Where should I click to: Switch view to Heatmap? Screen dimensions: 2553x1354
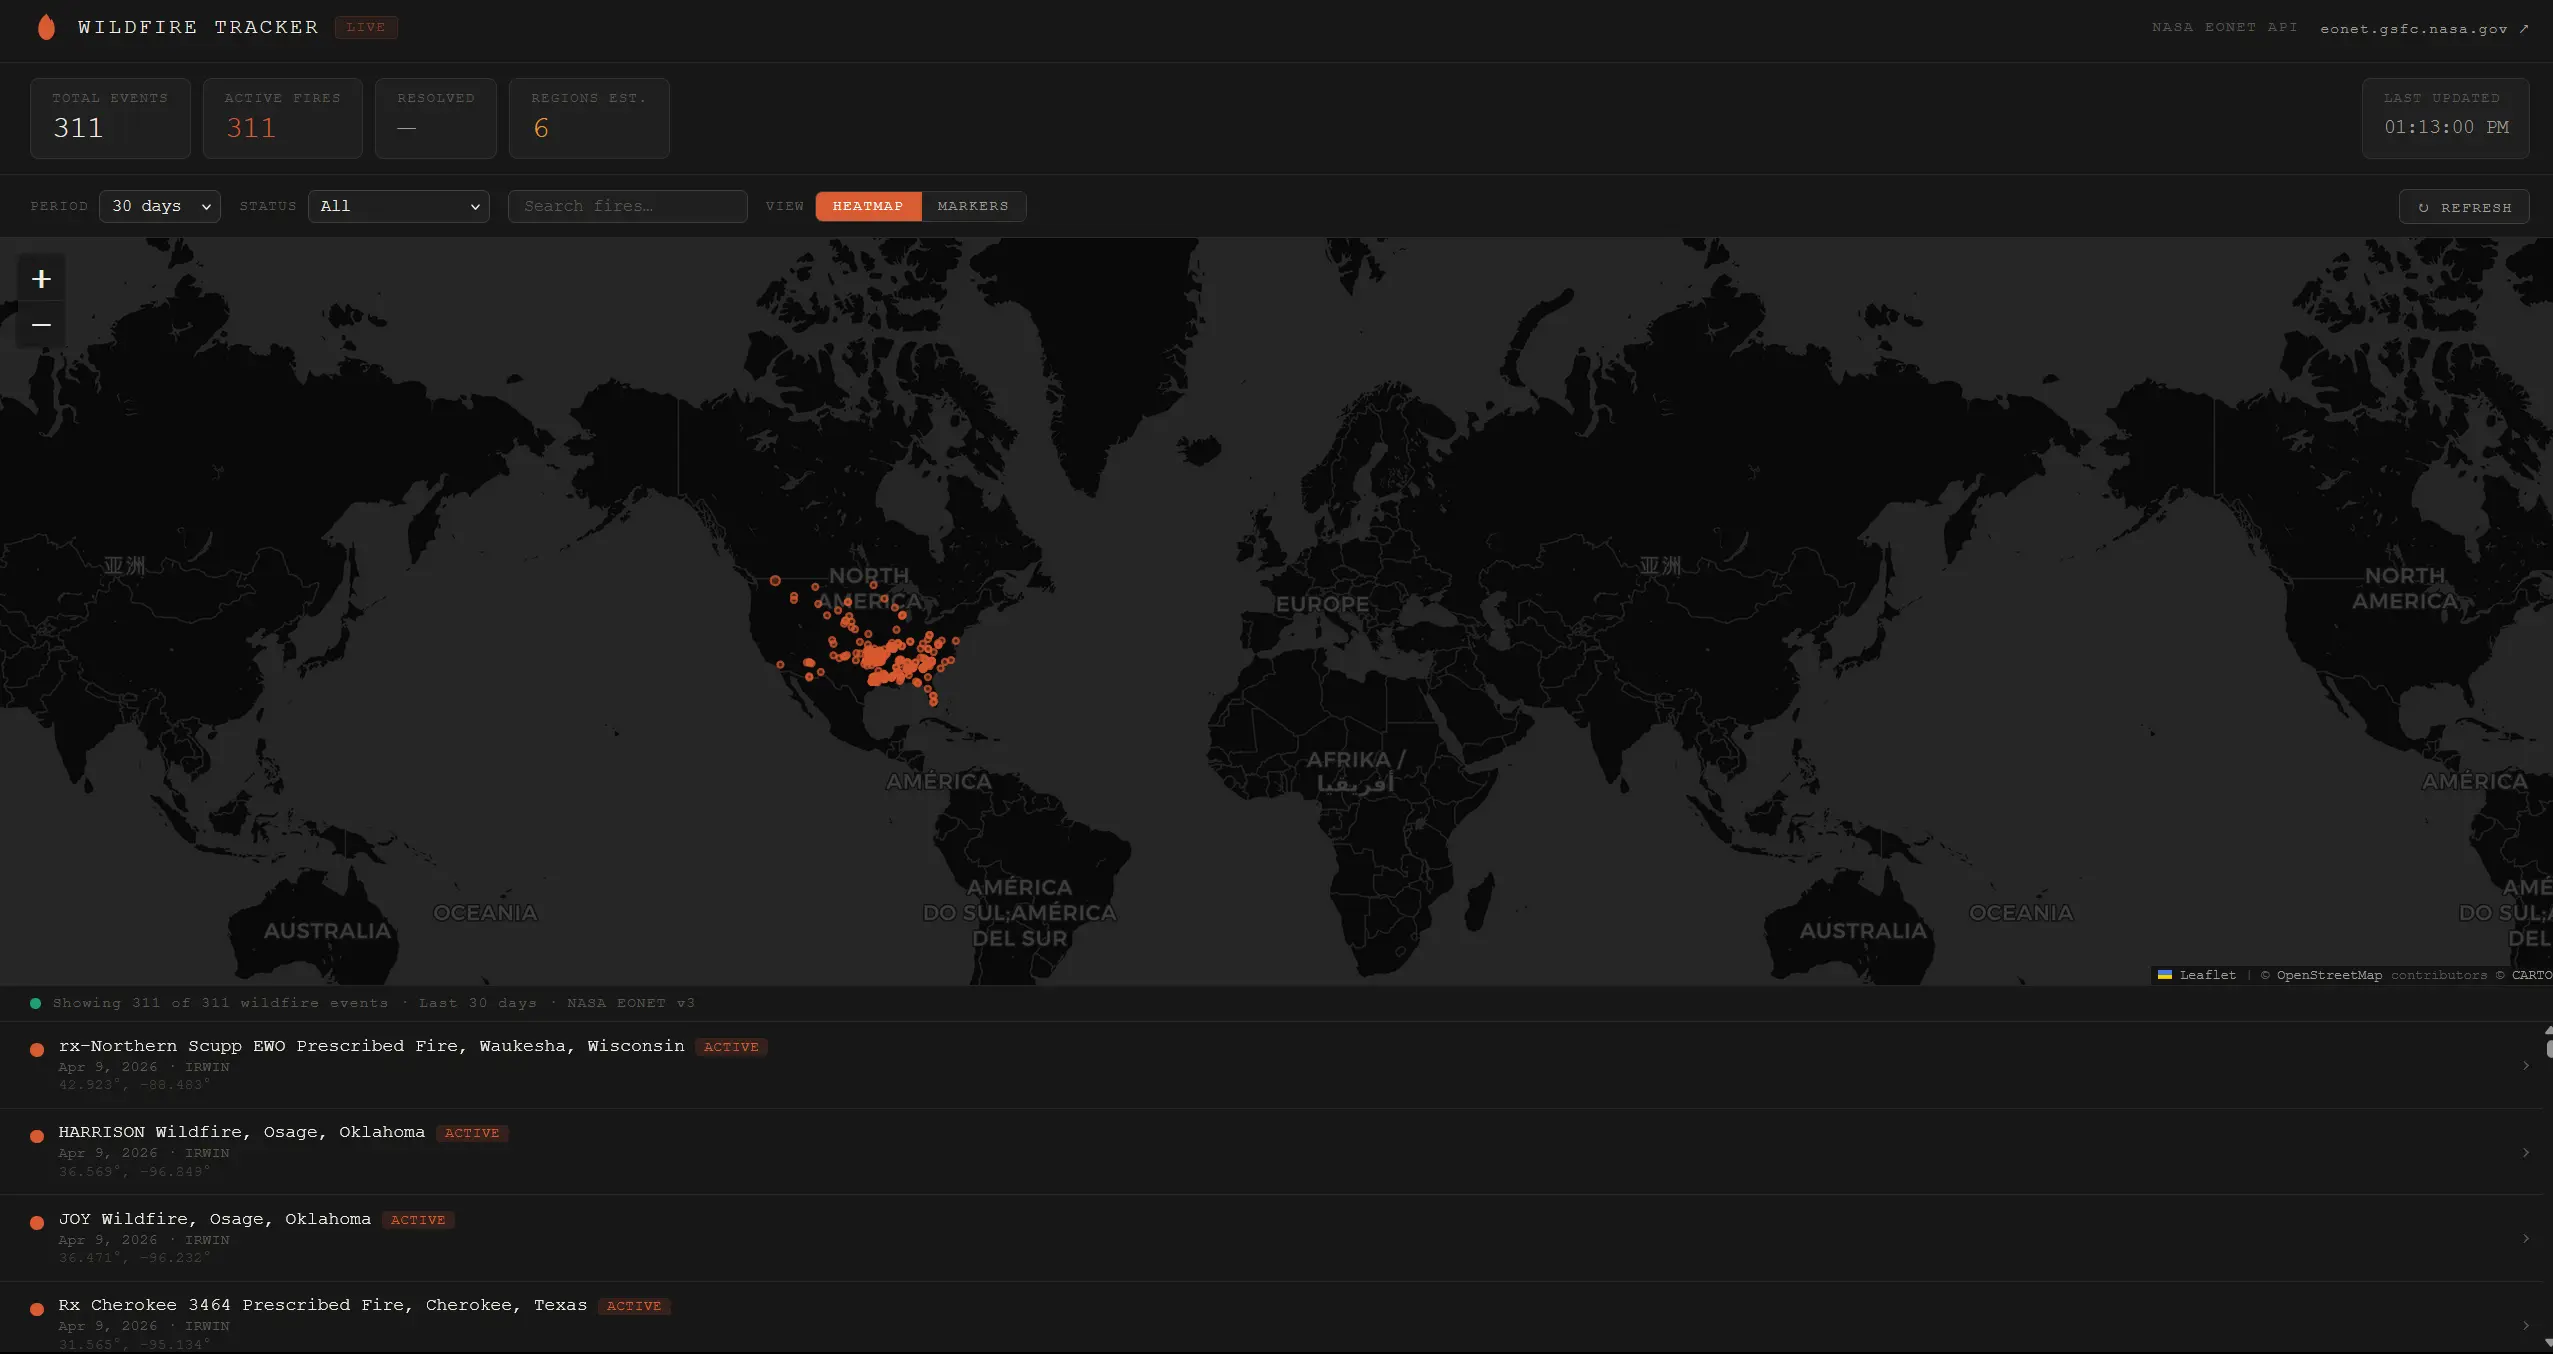tap(868, 206)
